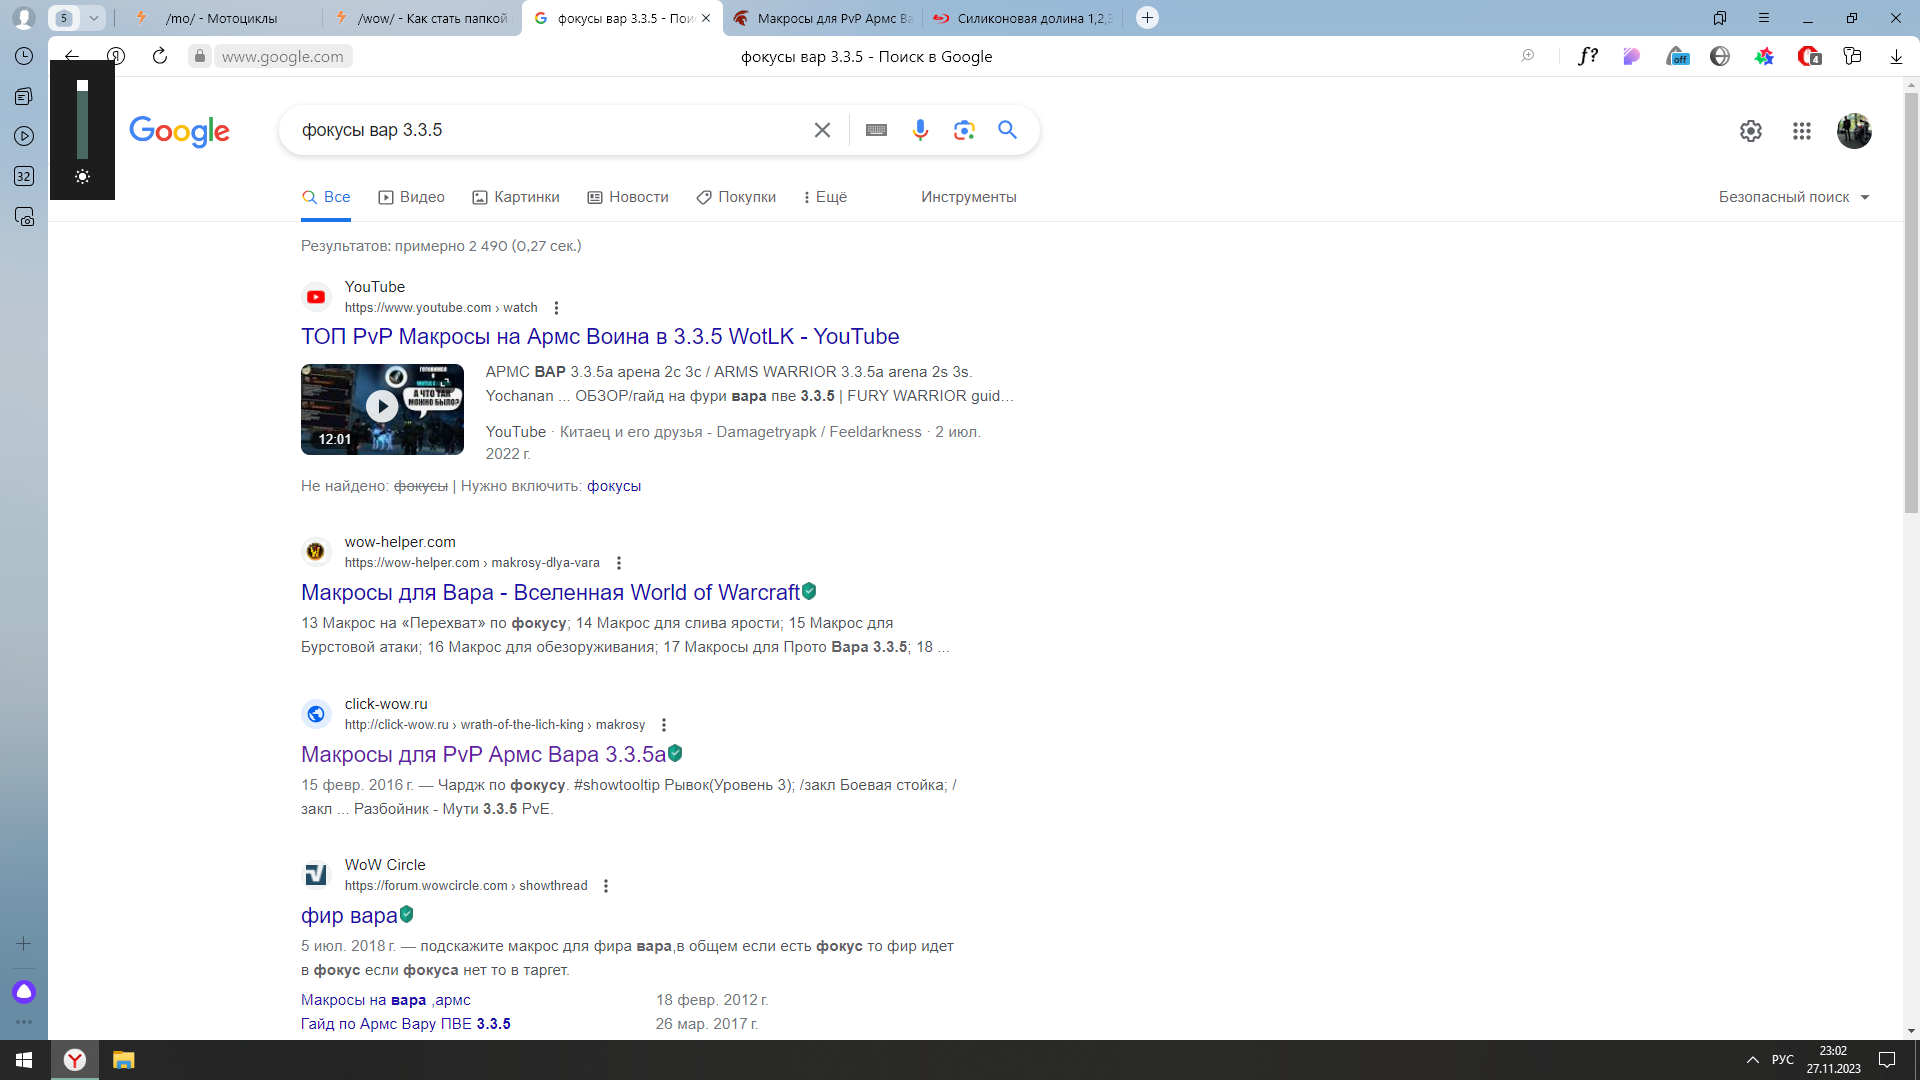Open Инструменты search tools

pos(968,197)
